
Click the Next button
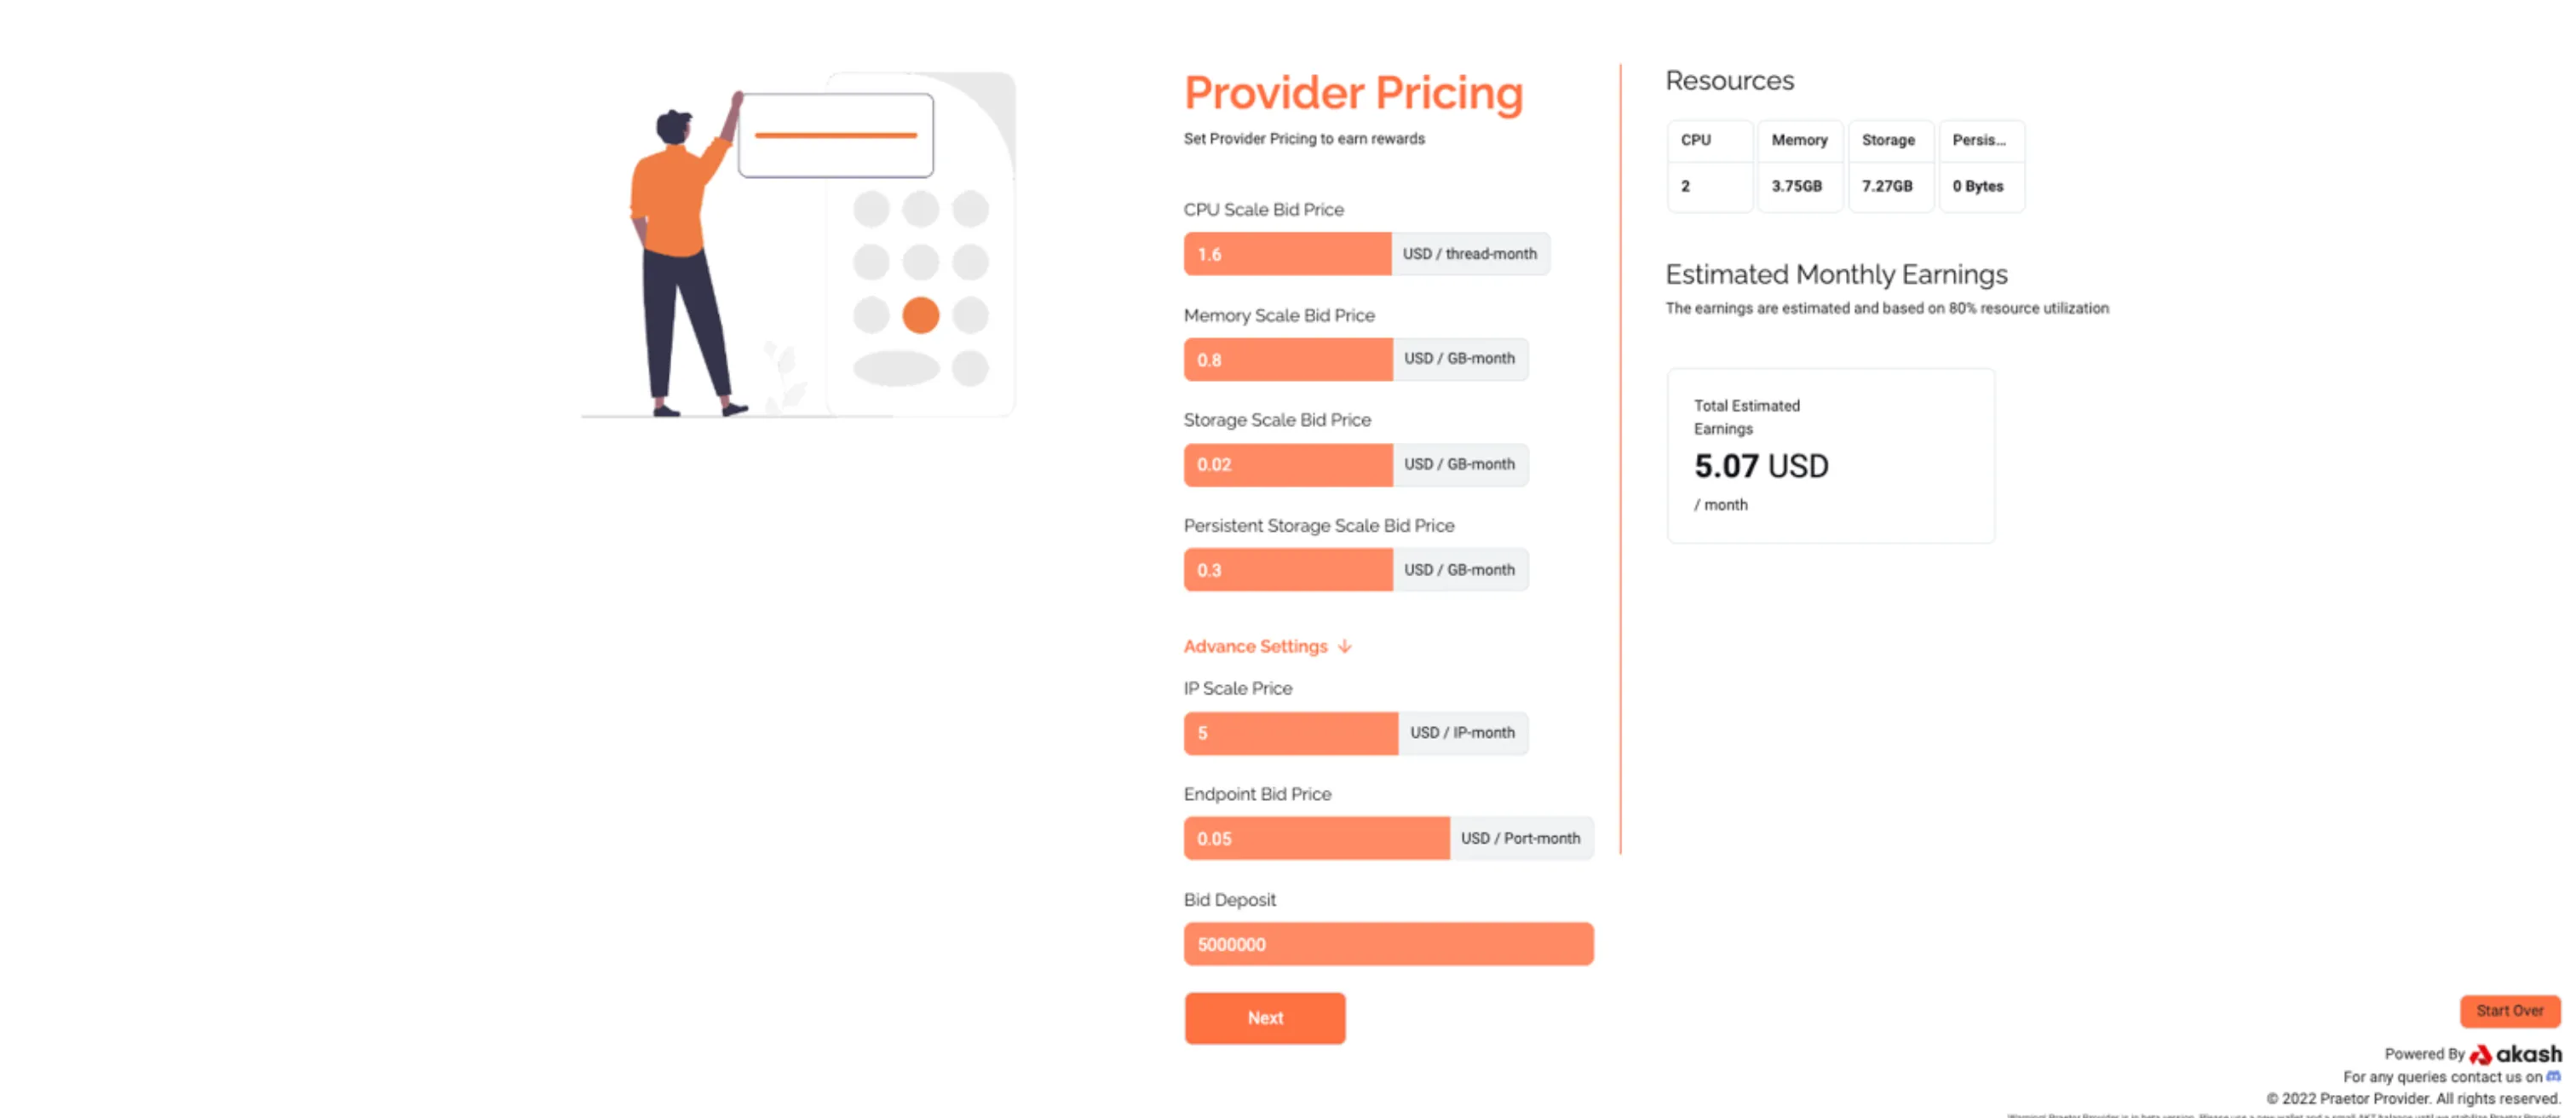tap(1264, 1017)
